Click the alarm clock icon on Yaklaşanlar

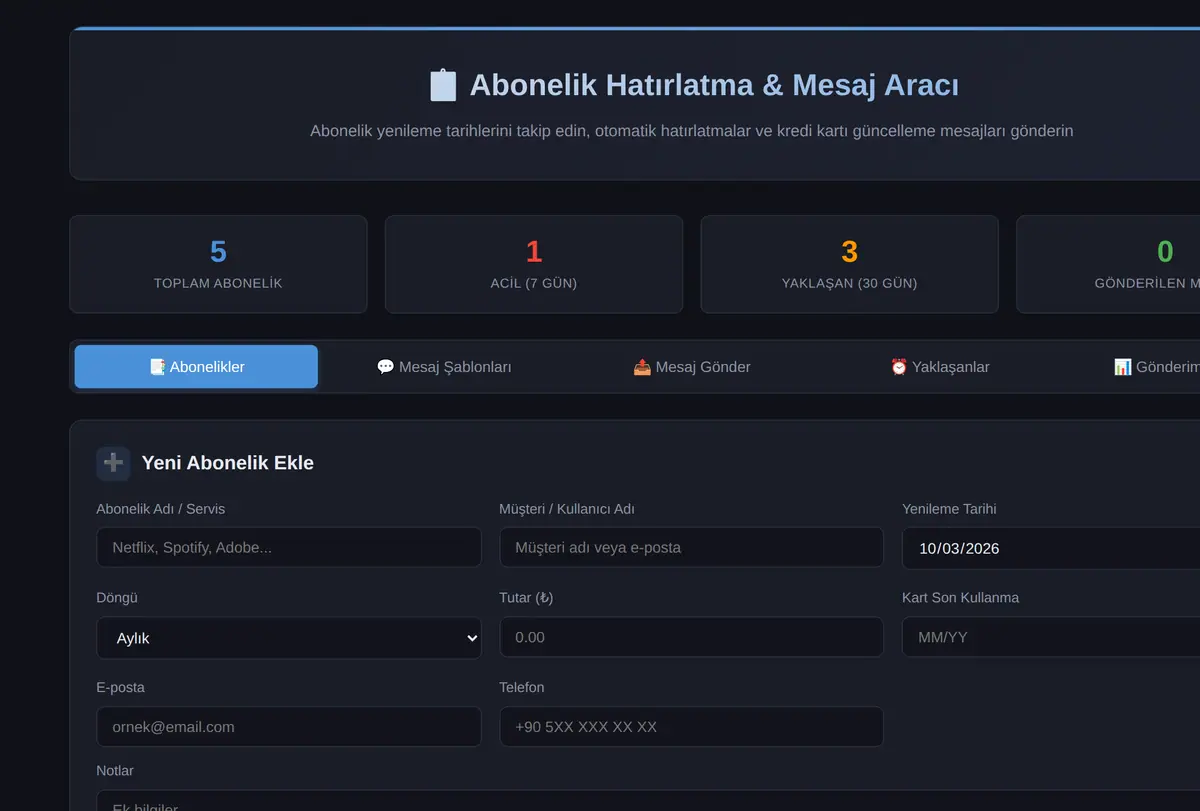[899, 367]
